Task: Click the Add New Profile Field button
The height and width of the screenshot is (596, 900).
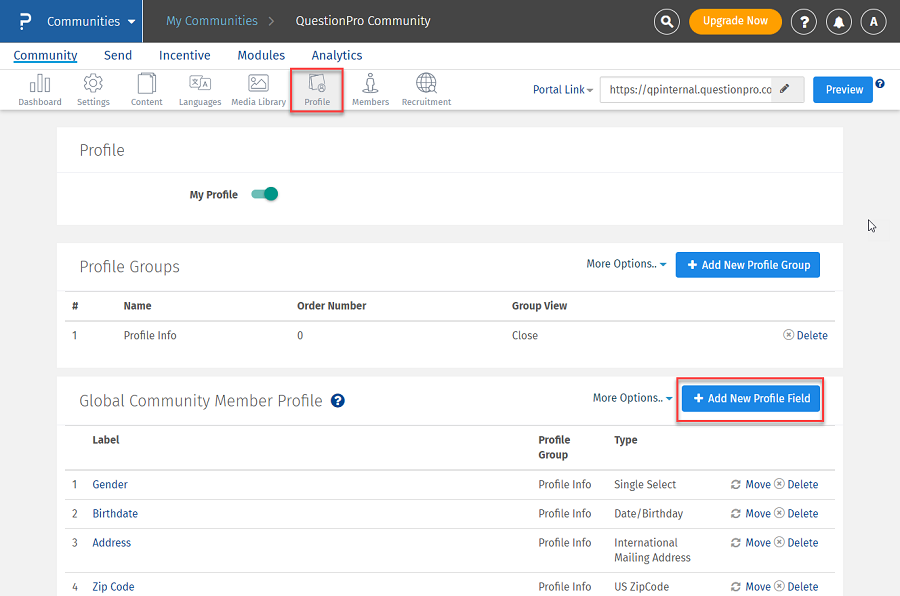Action: [751, 398]
